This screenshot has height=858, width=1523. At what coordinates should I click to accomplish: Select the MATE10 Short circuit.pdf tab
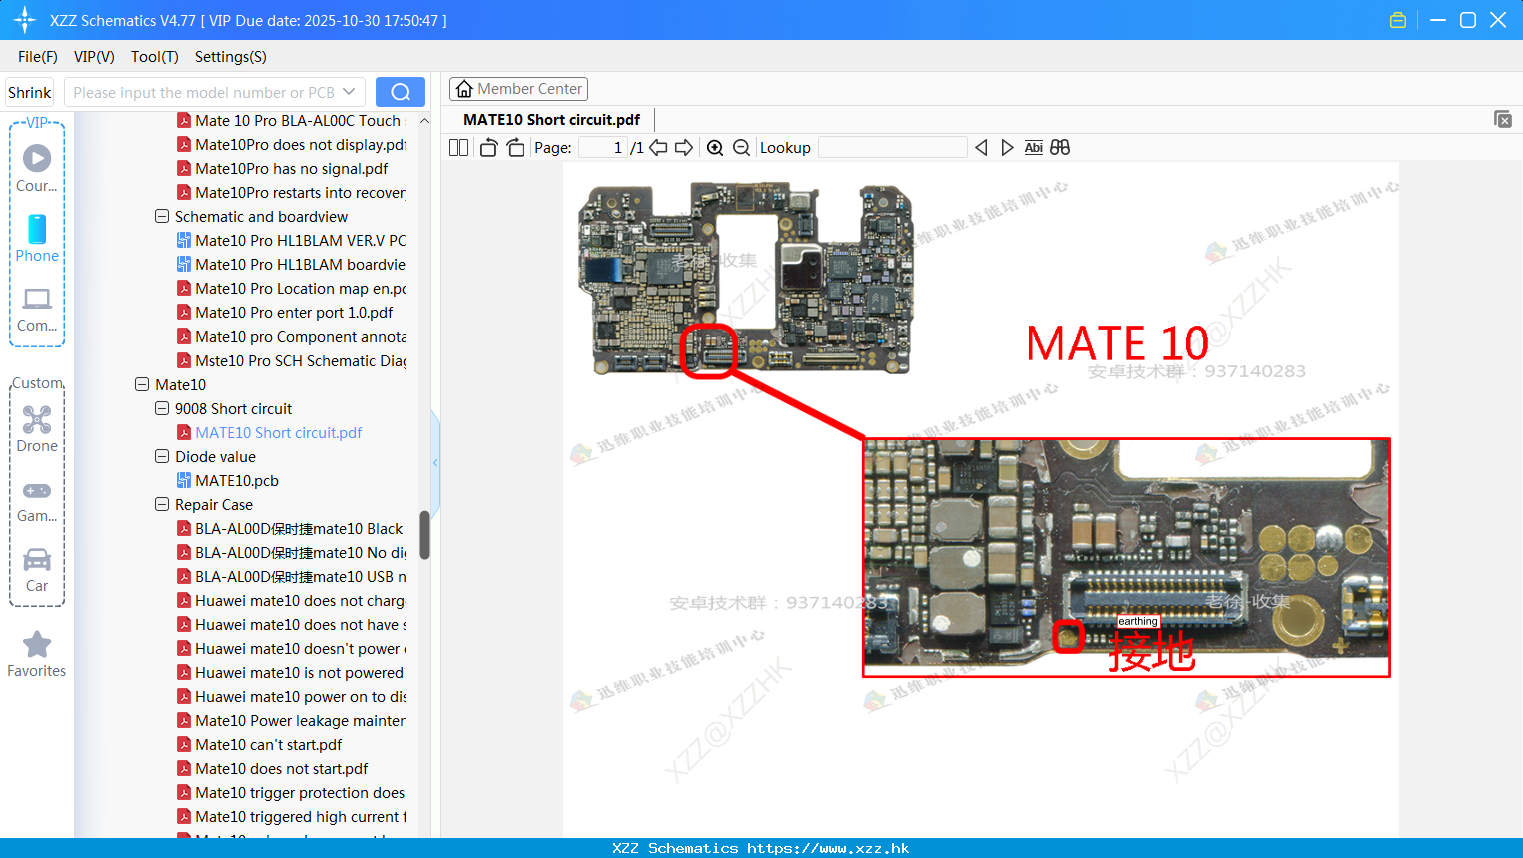(551, 120)
